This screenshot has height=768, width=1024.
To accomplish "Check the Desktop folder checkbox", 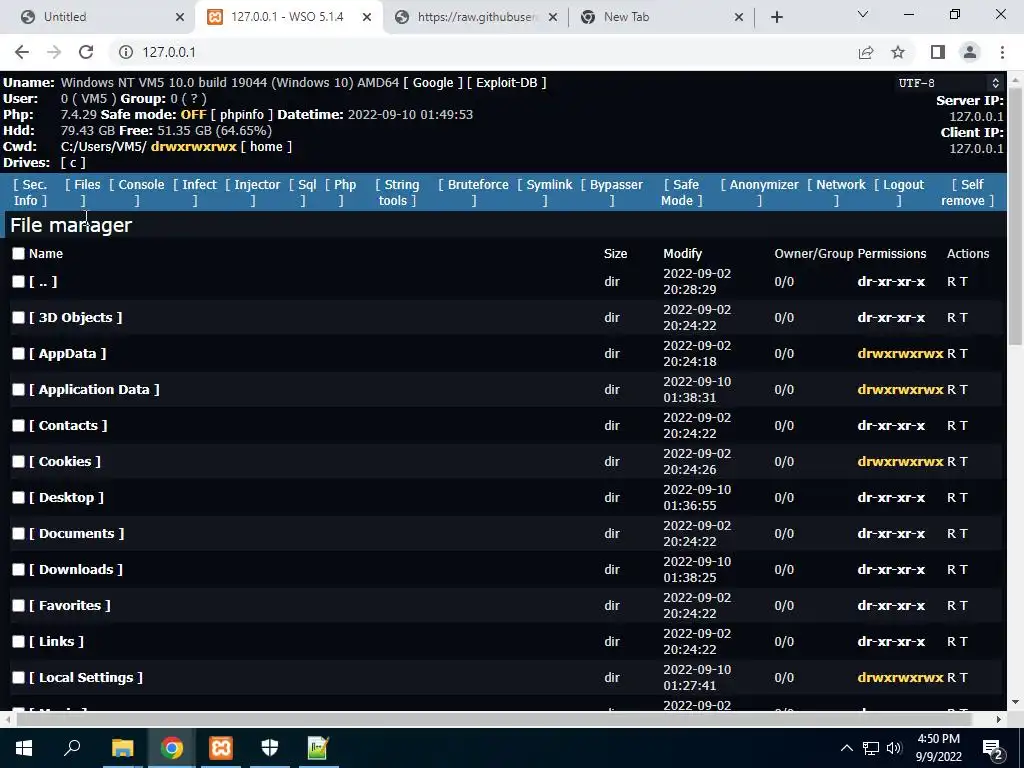I will tap(18, 498).
